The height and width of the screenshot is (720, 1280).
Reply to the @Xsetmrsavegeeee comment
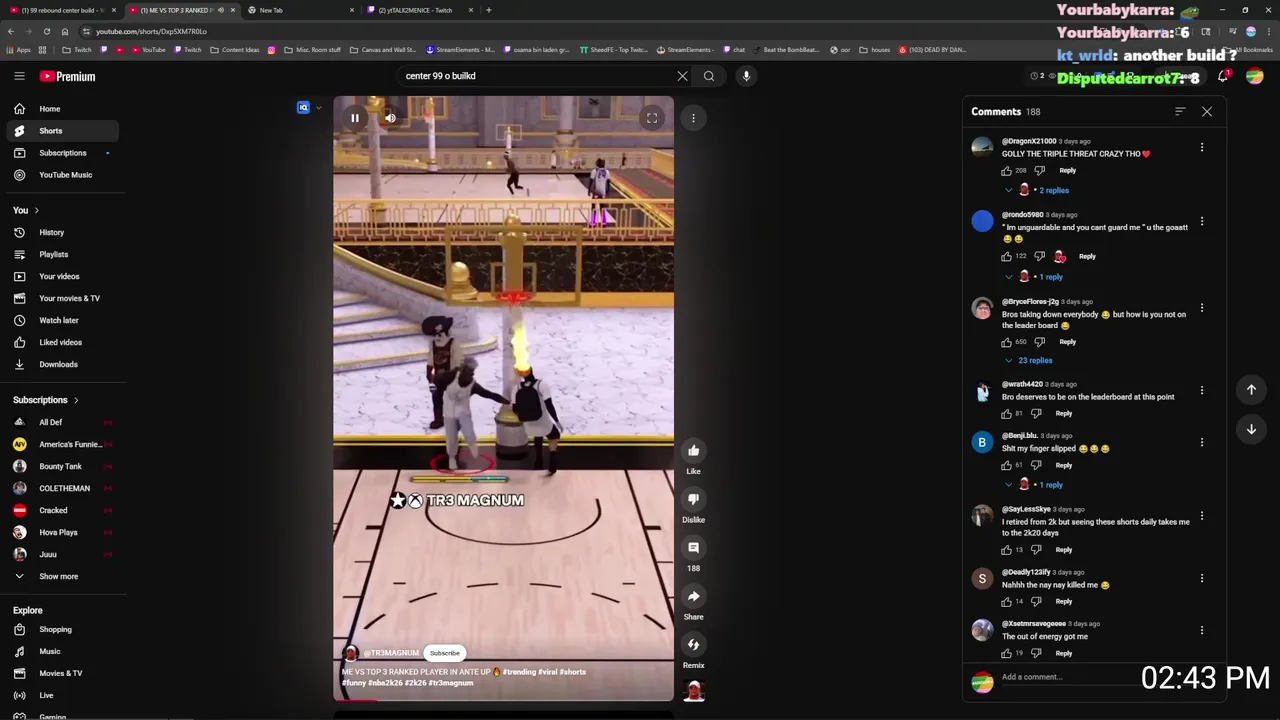point(1063,654)
